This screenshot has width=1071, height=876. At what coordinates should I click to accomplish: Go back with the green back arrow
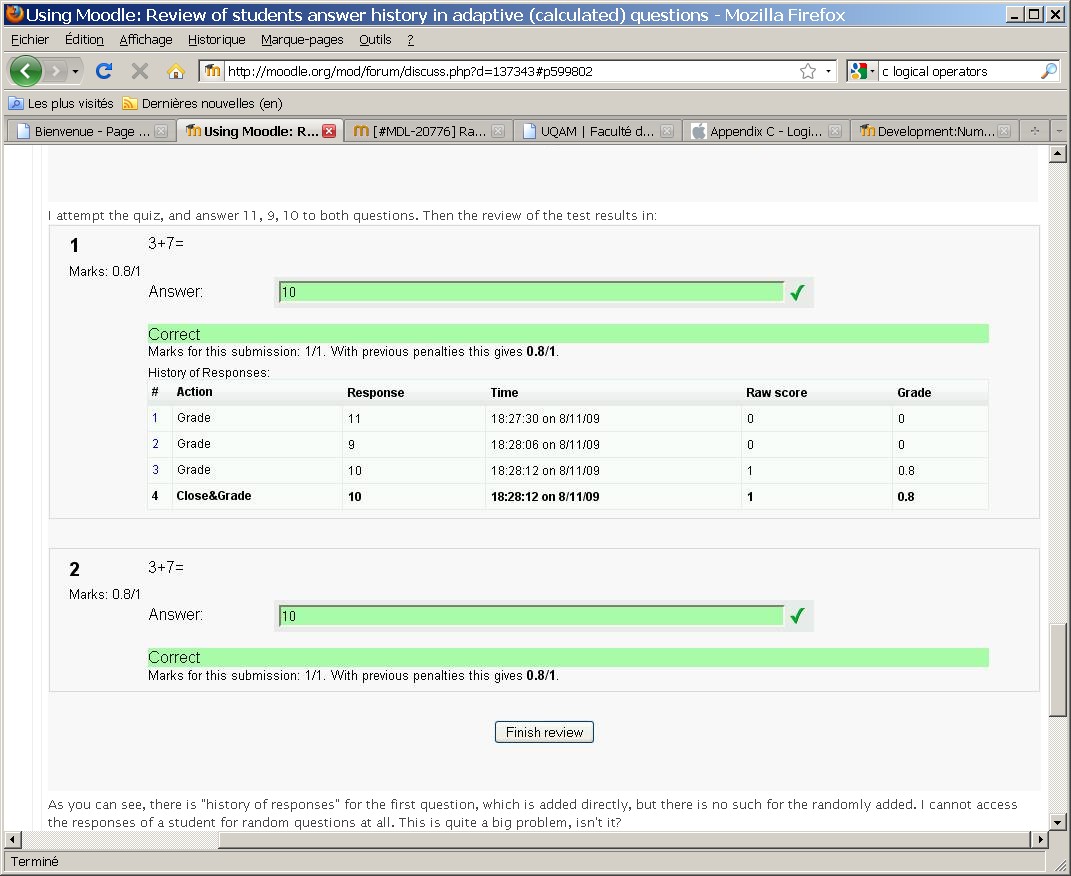(x=25, y=70)
